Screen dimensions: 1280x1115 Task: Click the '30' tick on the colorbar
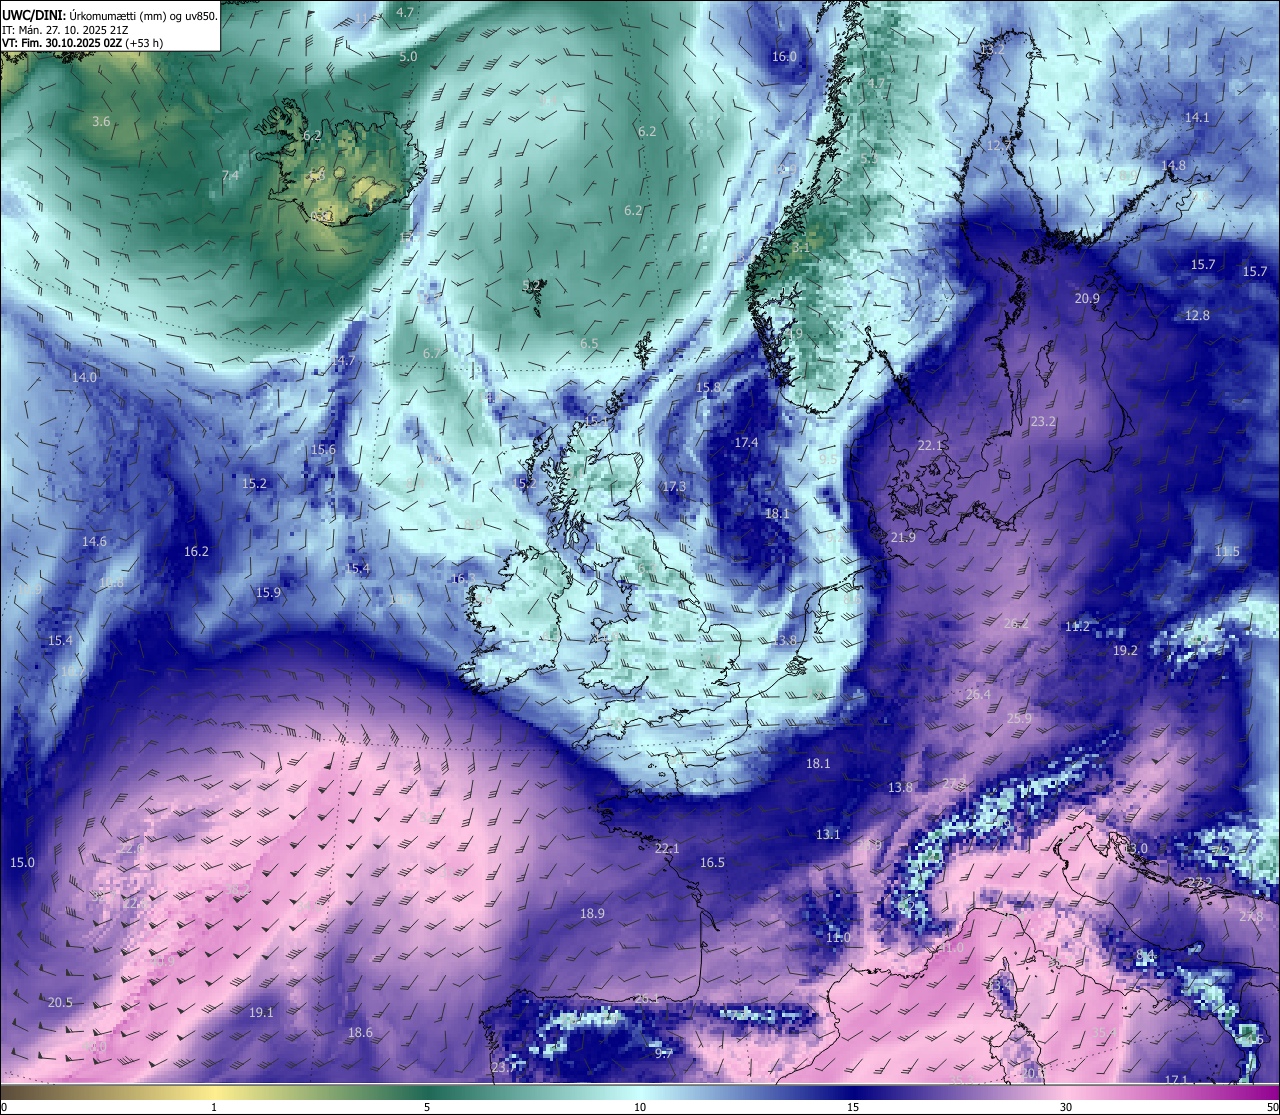tap(1066, 1107)
